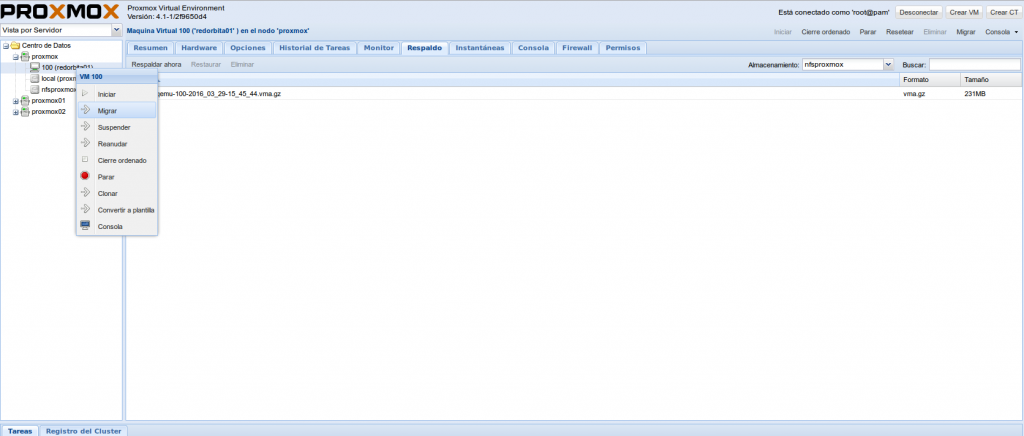Click the Iniciar play icon in menu

85,94
